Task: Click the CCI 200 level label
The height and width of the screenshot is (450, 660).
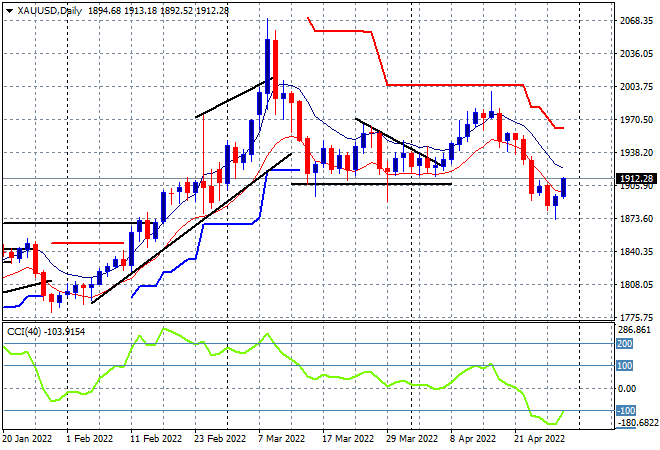Action: 625,343
